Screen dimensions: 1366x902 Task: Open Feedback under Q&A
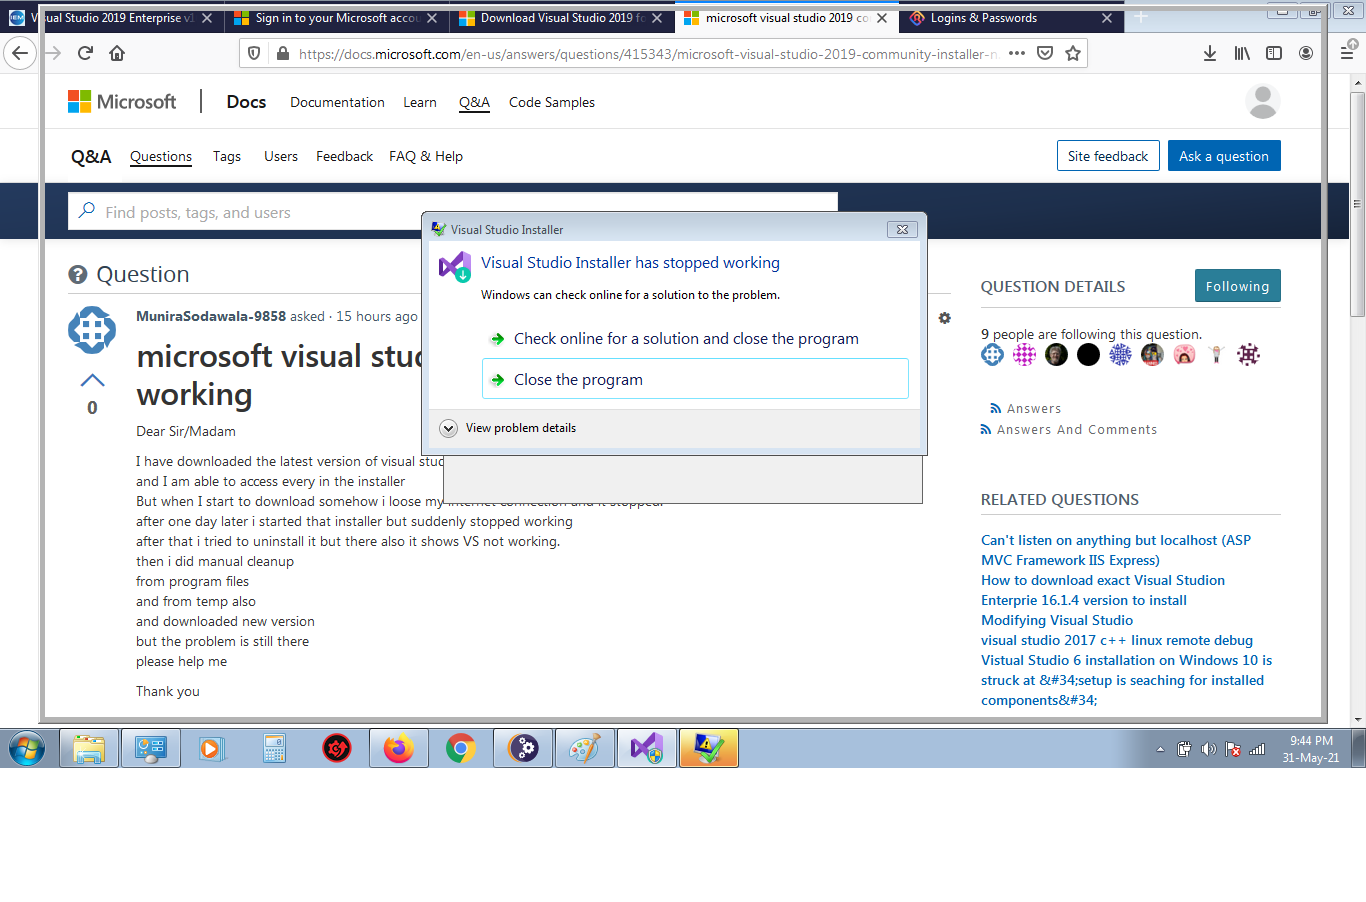[x=344, y=156]
